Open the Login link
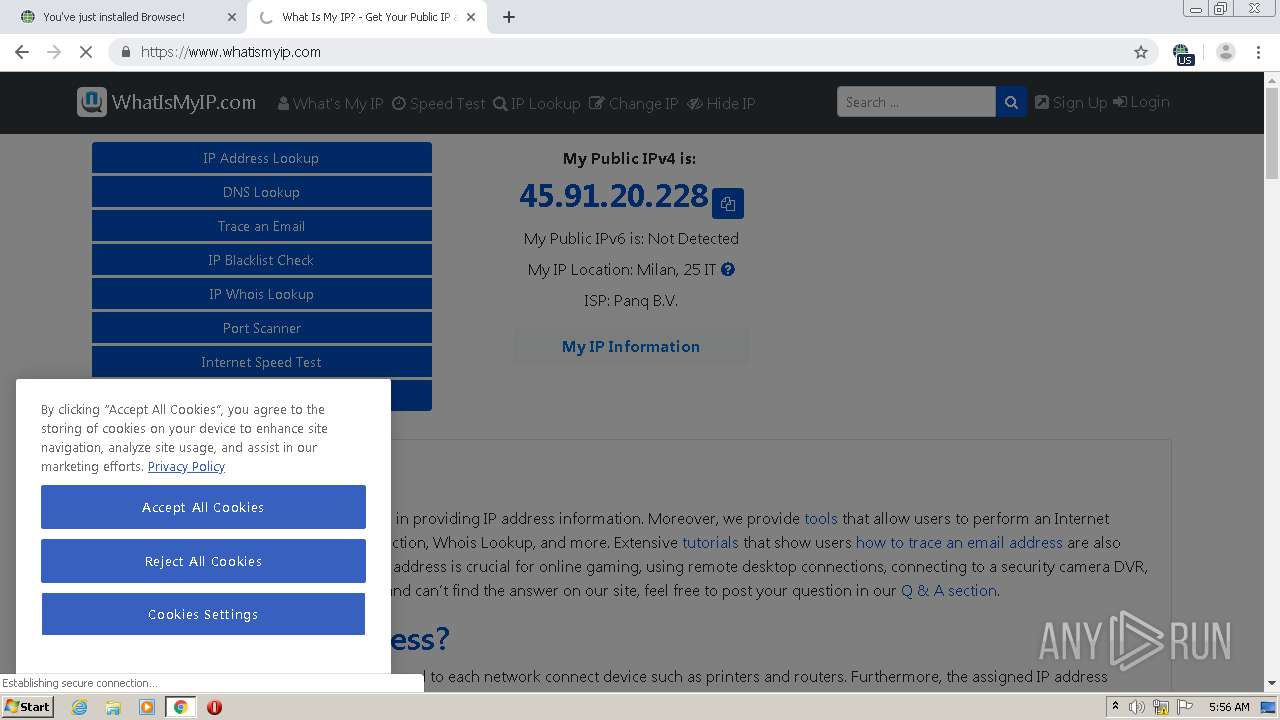Viewport: 1280px width, 720px height. click(x=1141, y=102)
